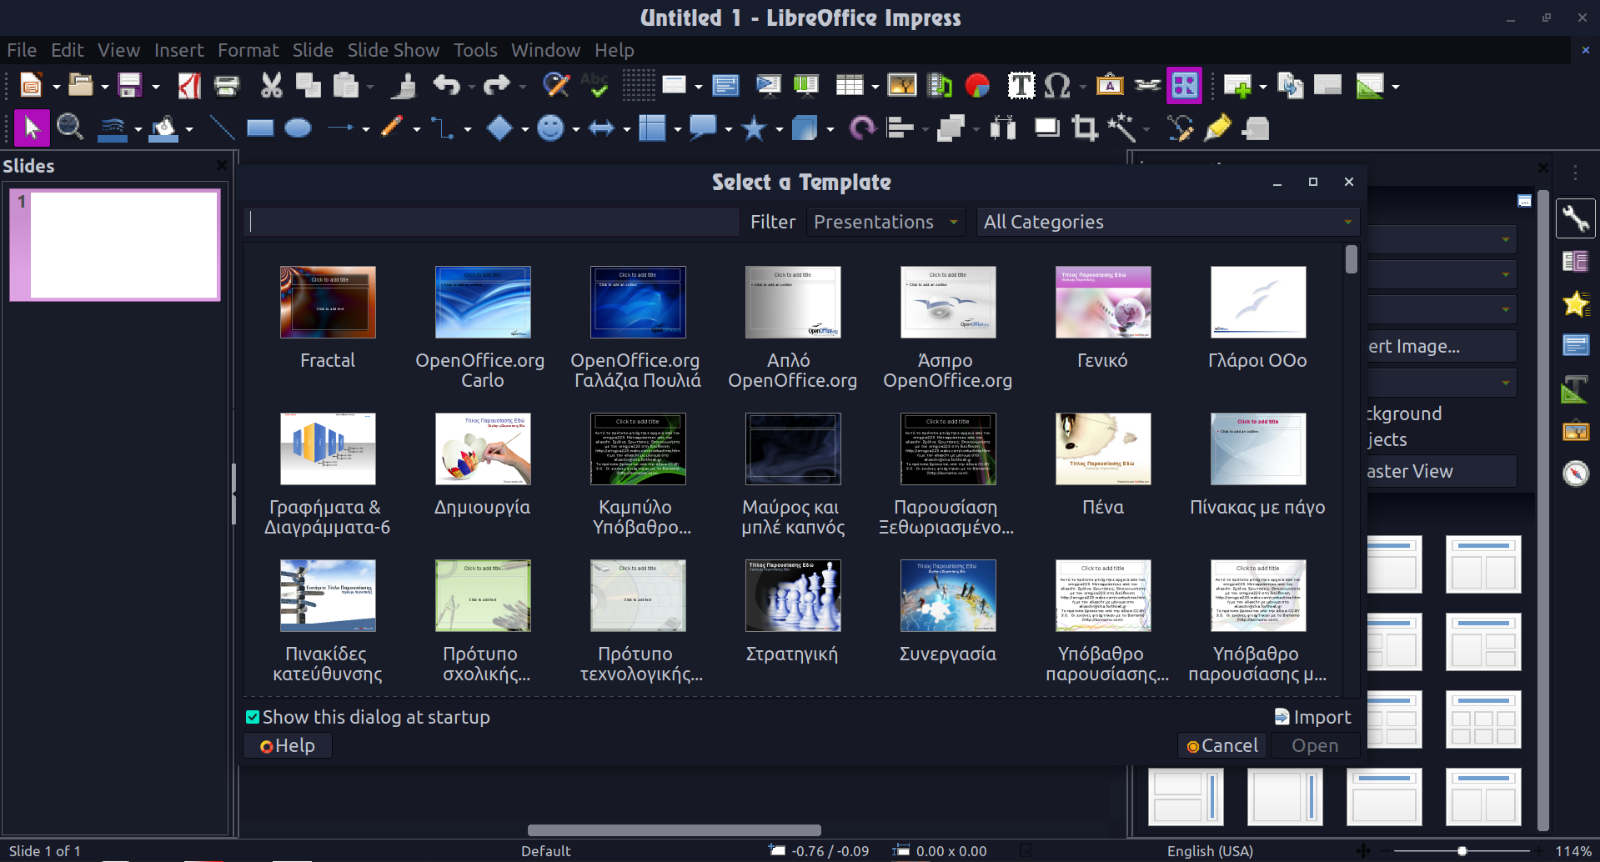1600x862 pixels.
Task: Select the Insert Line tool
Action: tap(222, 128)
